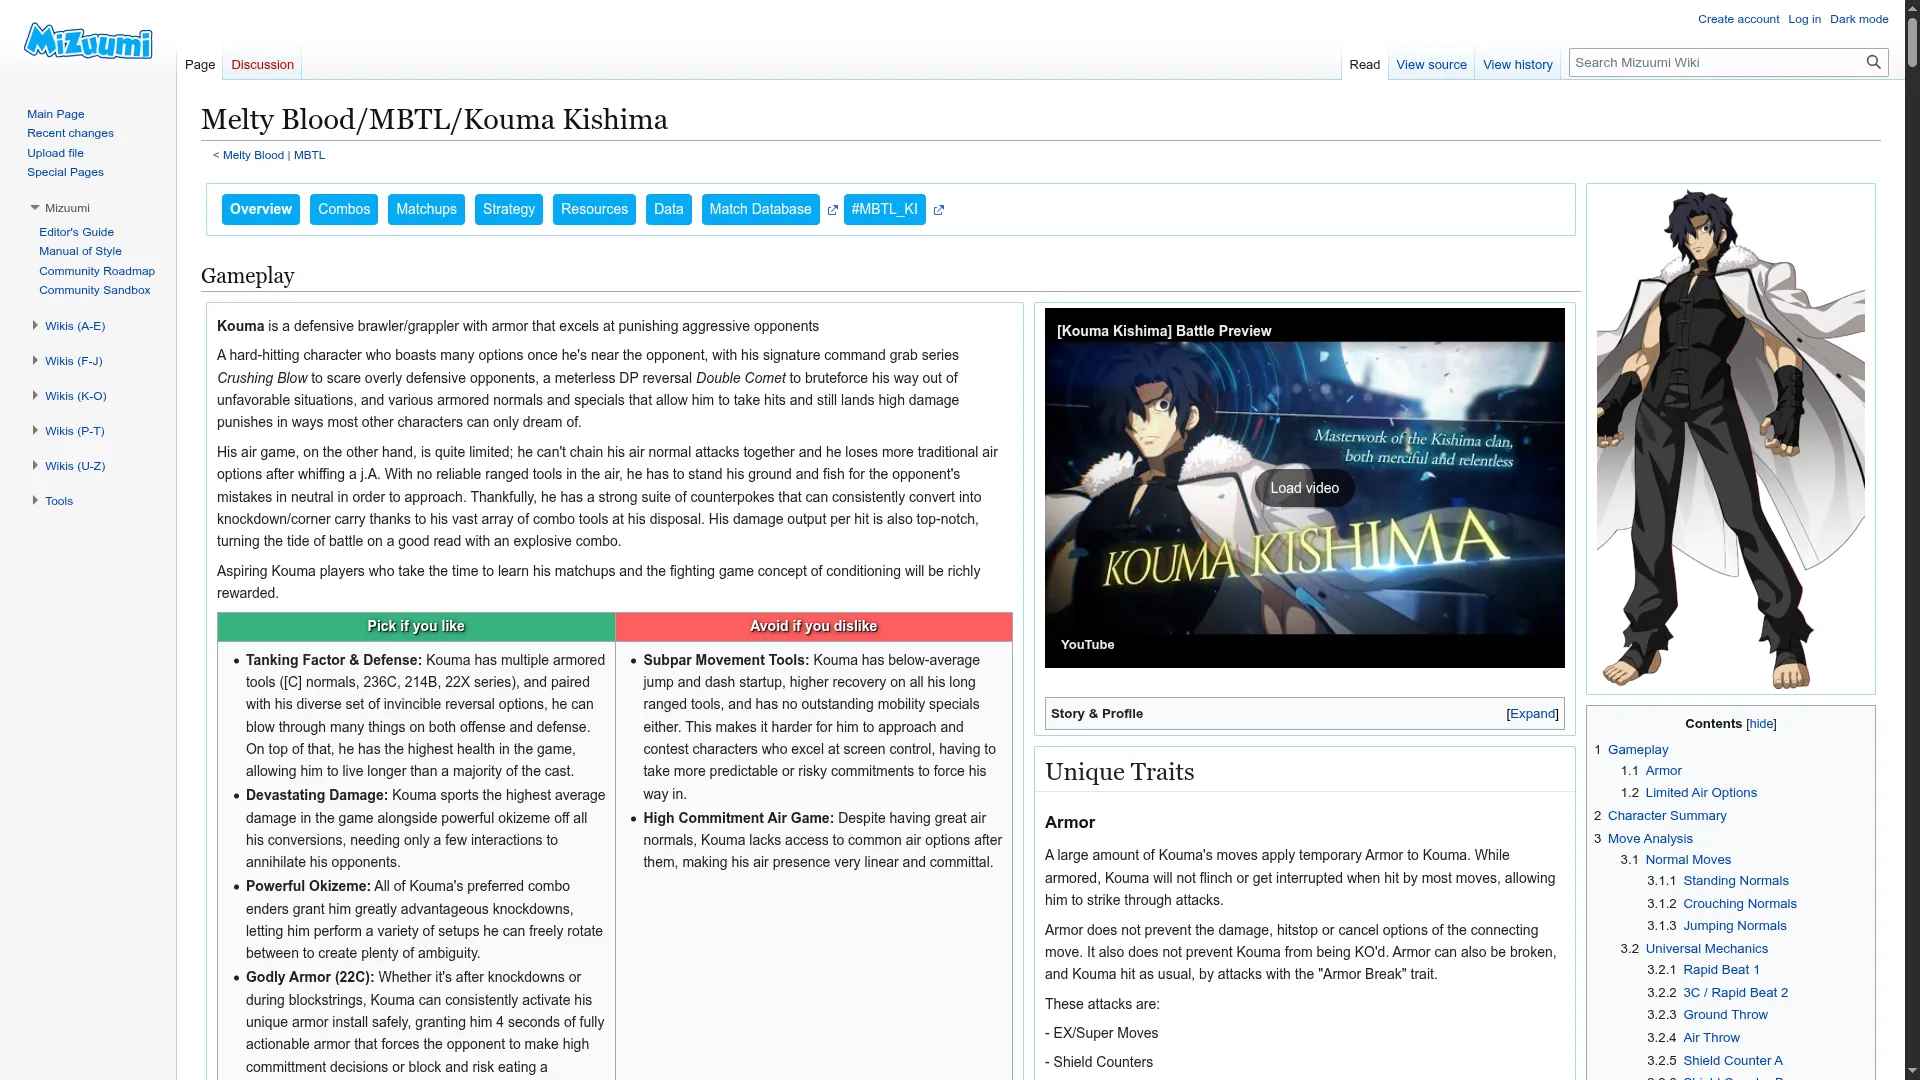The image size is (1920, 1080).
Task: Expand the Story & Profile section
Action: click(1532, 714)
